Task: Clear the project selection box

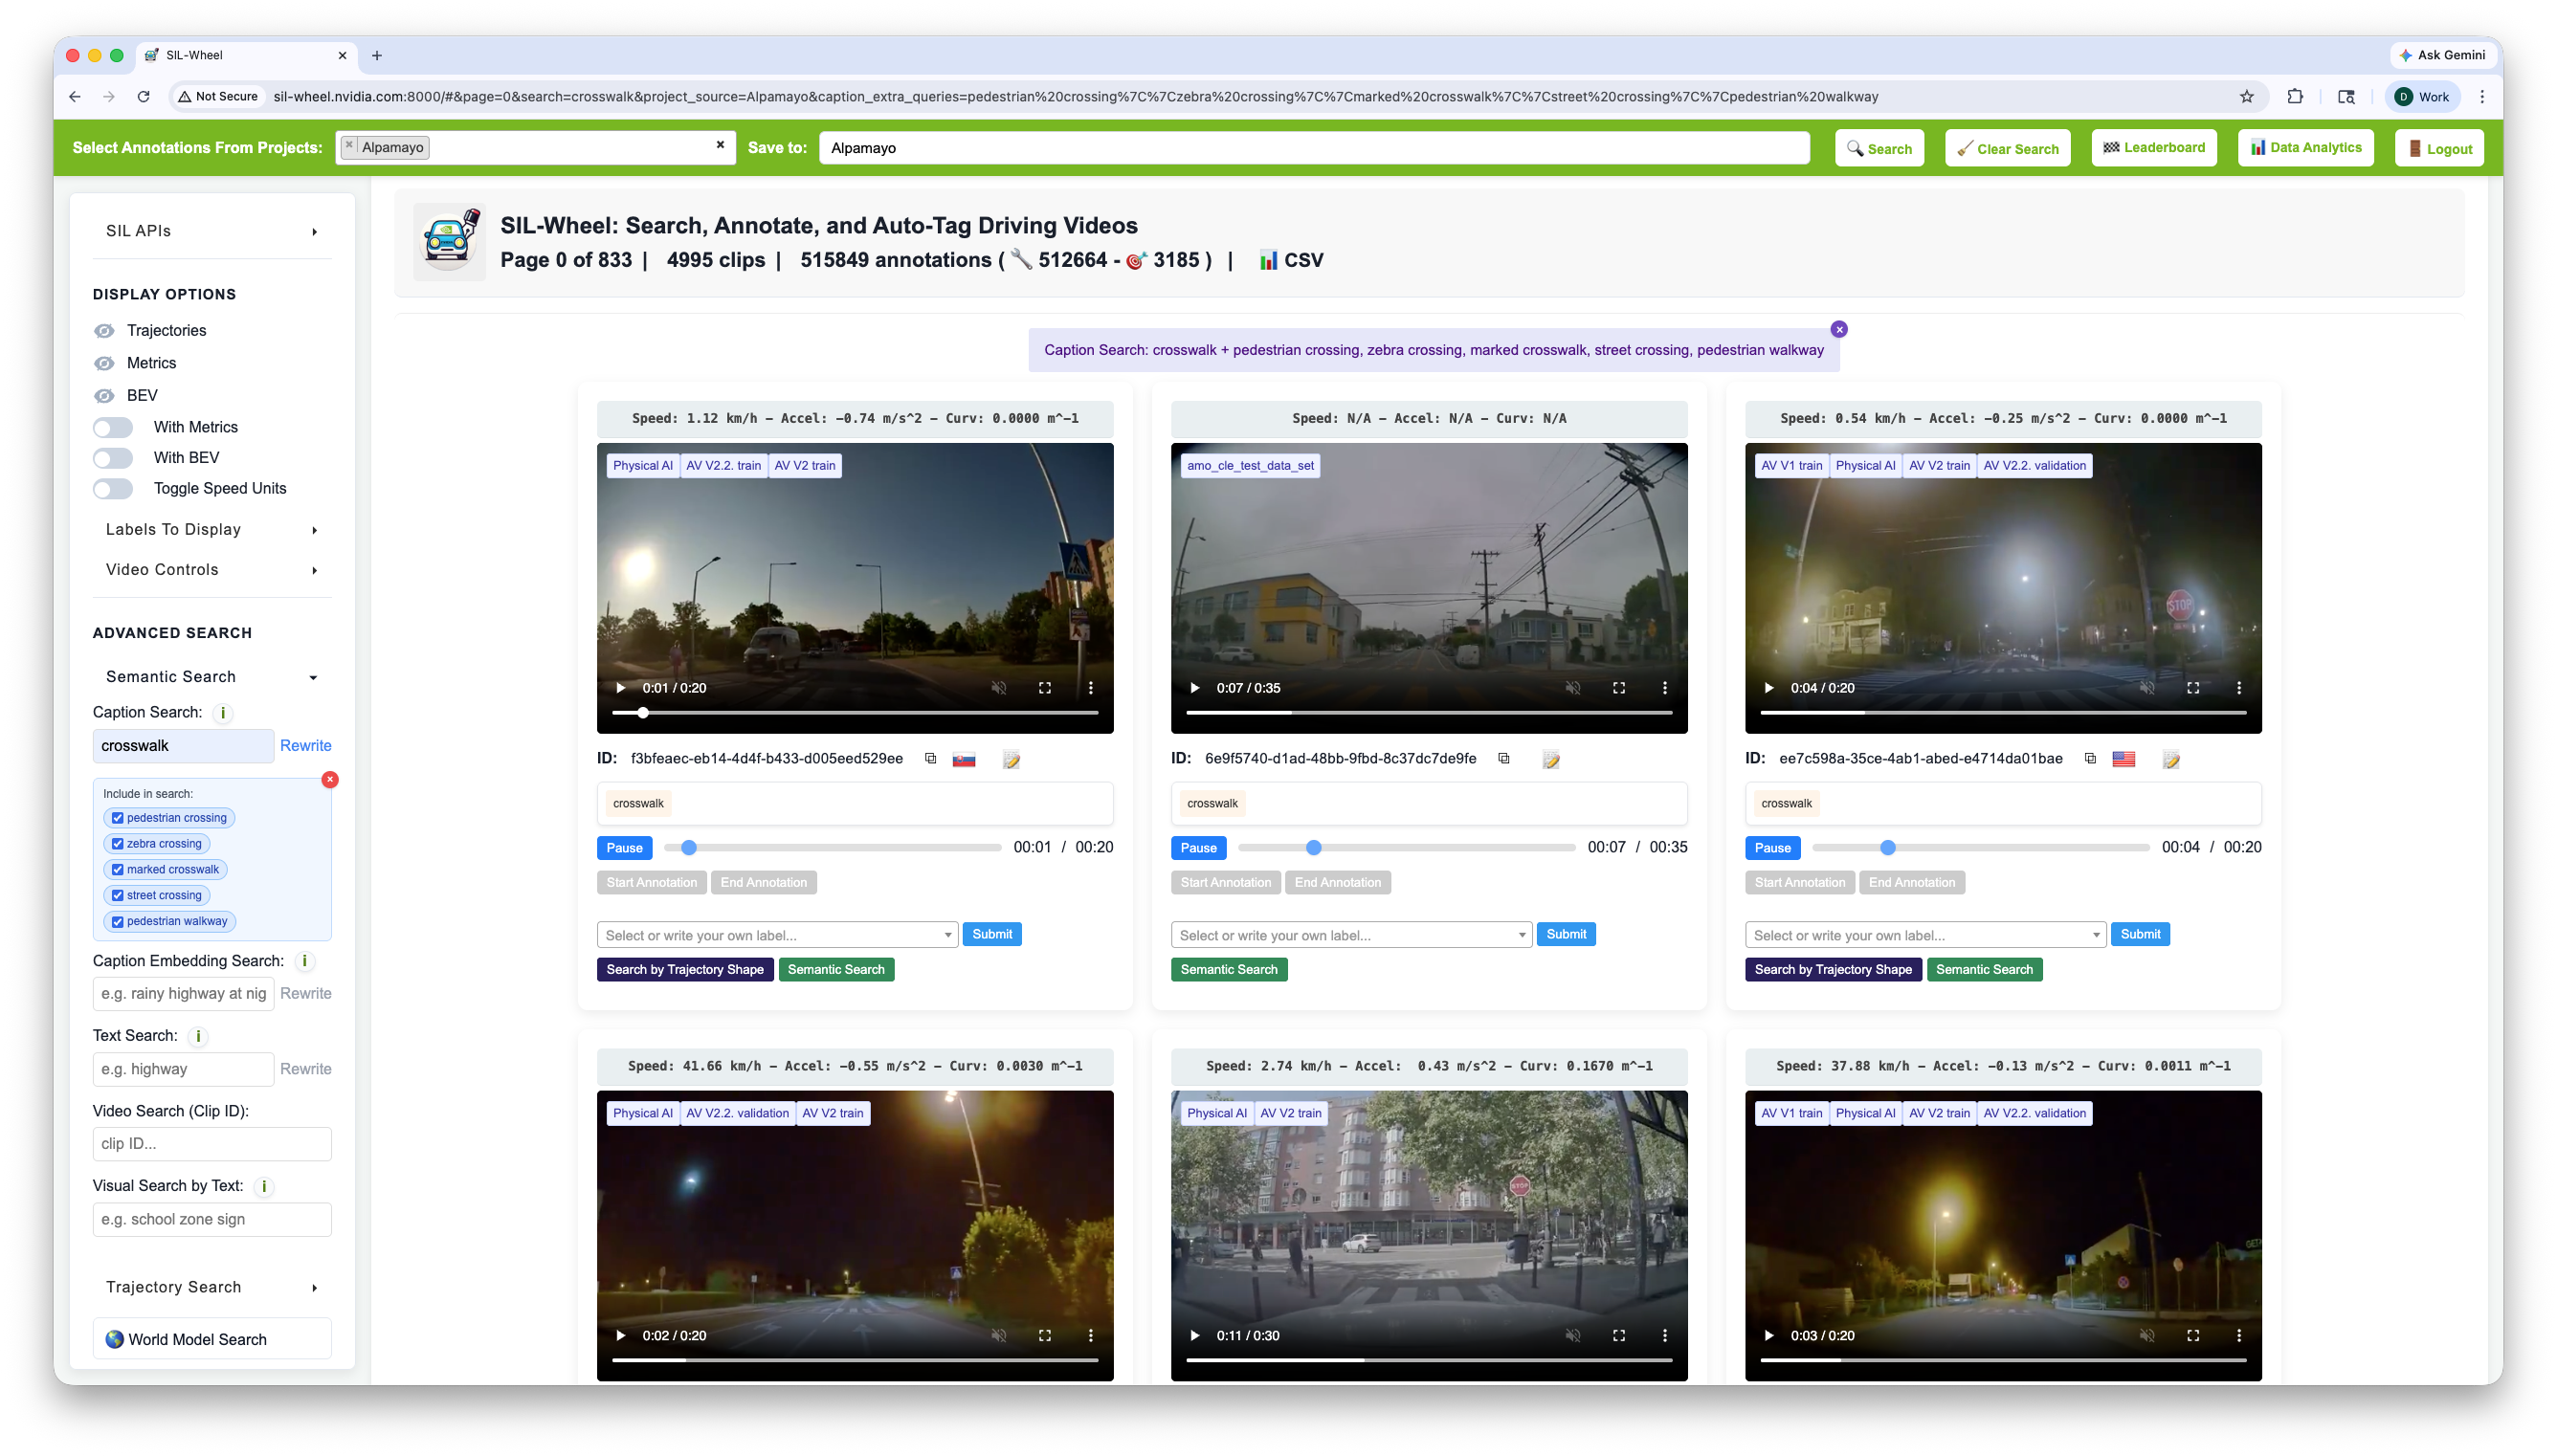Action: coord(720,145)
